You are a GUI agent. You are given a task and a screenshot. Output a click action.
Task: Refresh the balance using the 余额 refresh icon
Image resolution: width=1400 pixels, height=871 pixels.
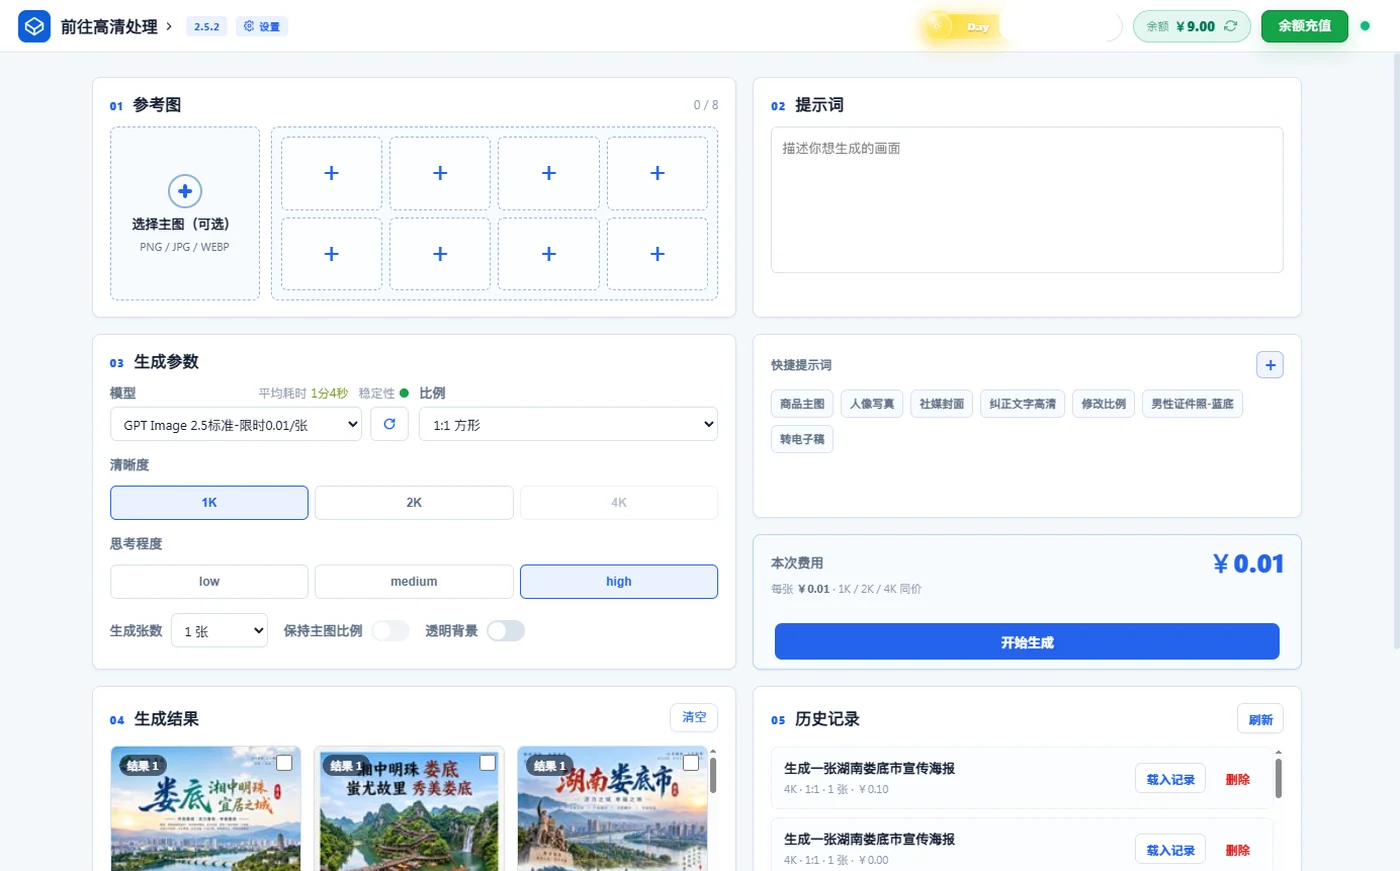(x=1230, y=26)
